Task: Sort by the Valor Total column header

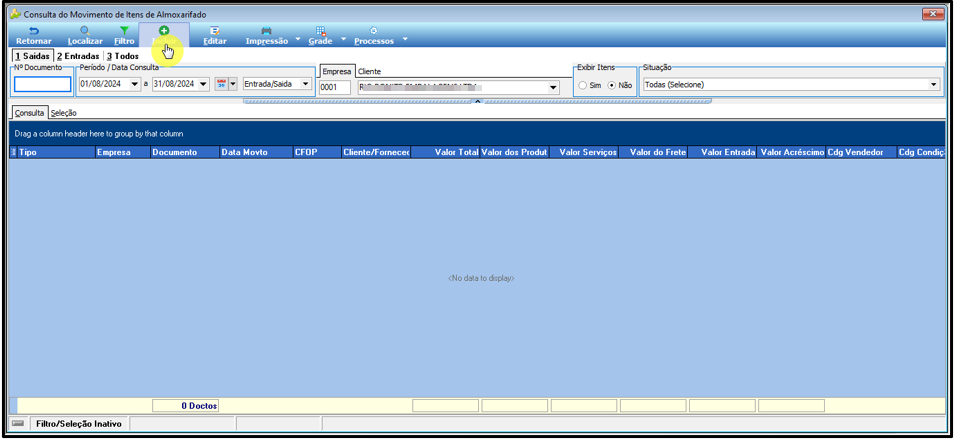Action: pyautogui.click(x=445, y=152)
